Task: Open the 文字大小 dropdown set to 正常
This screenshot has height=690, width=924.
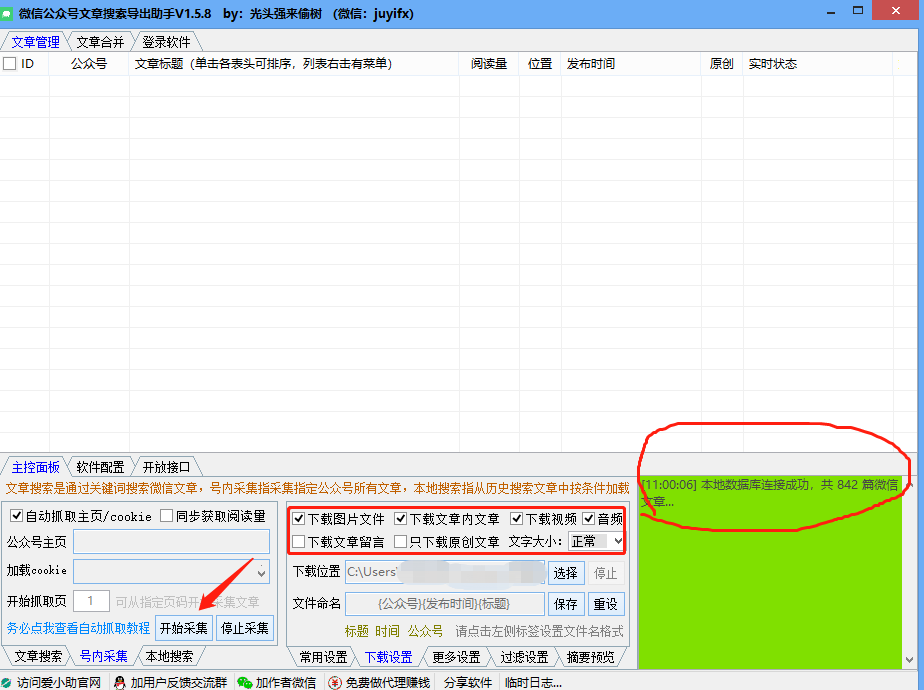Action: tap(596, 541)
